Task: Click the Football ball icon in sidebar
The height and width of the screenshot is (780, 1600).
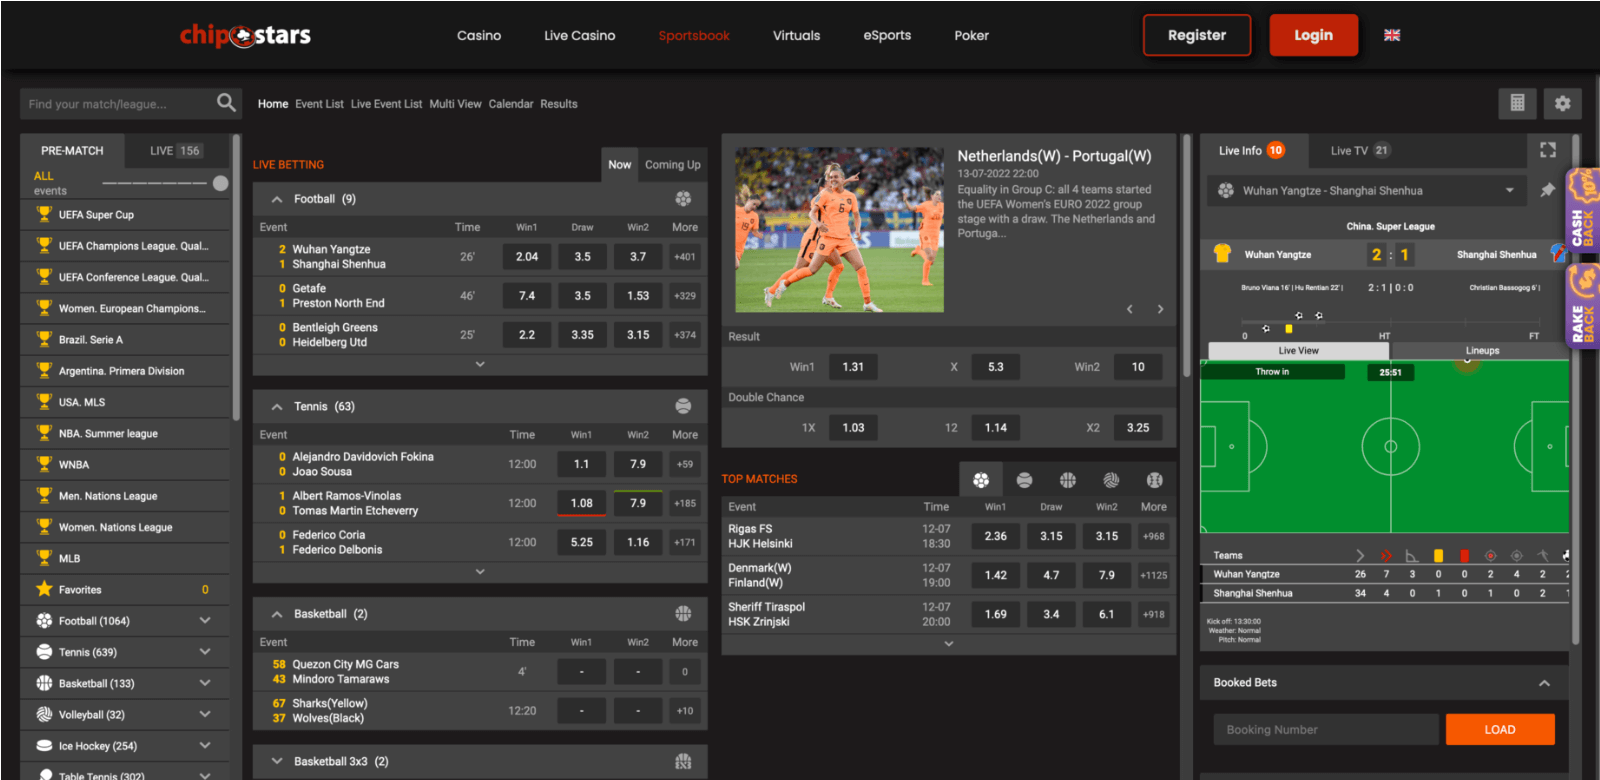Action: (x=44, y=621)
